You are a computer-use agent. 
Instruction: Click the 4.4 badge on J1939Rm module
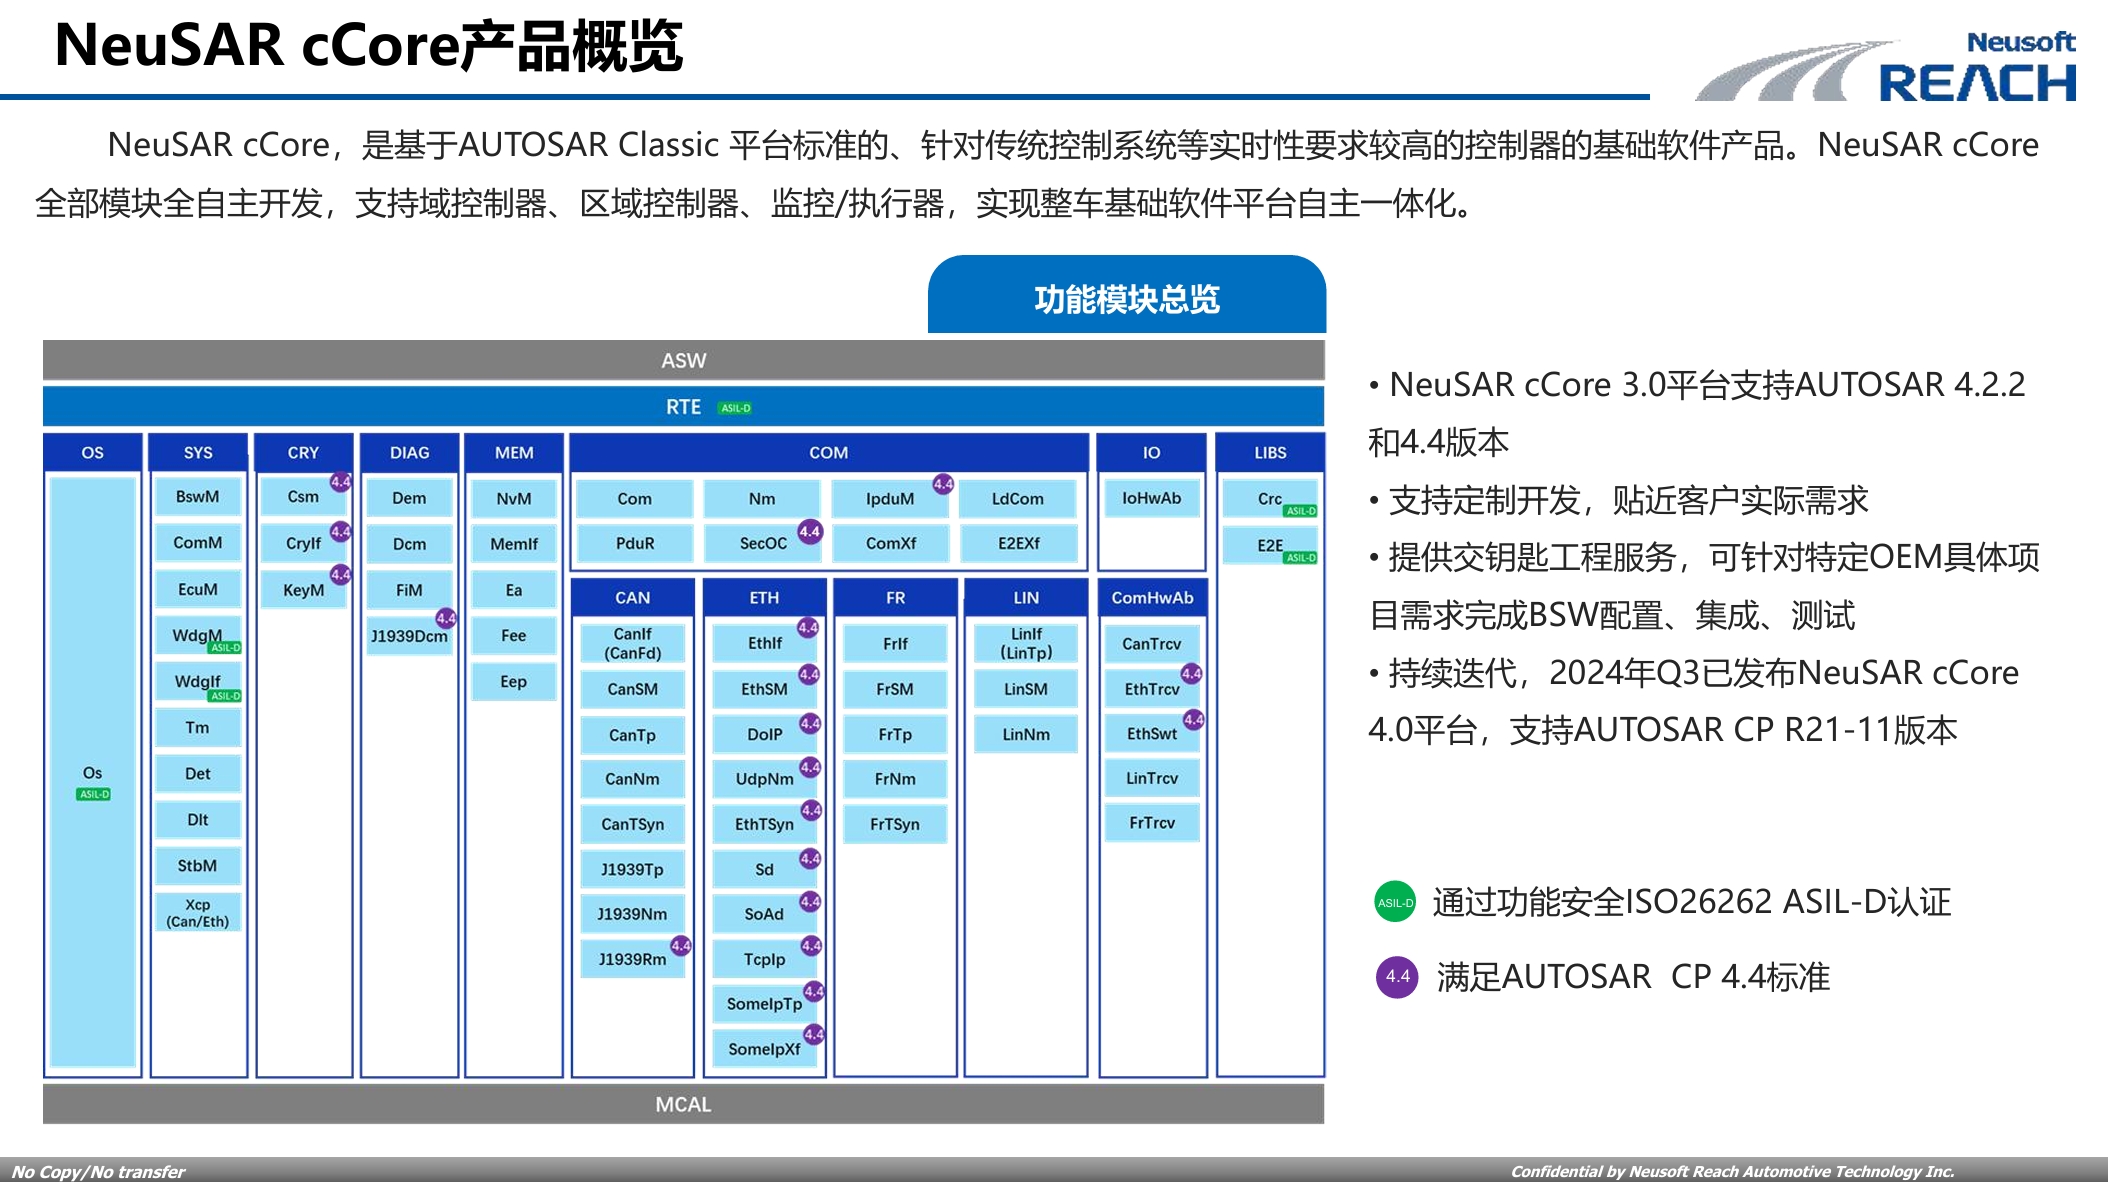coord(681,945)
